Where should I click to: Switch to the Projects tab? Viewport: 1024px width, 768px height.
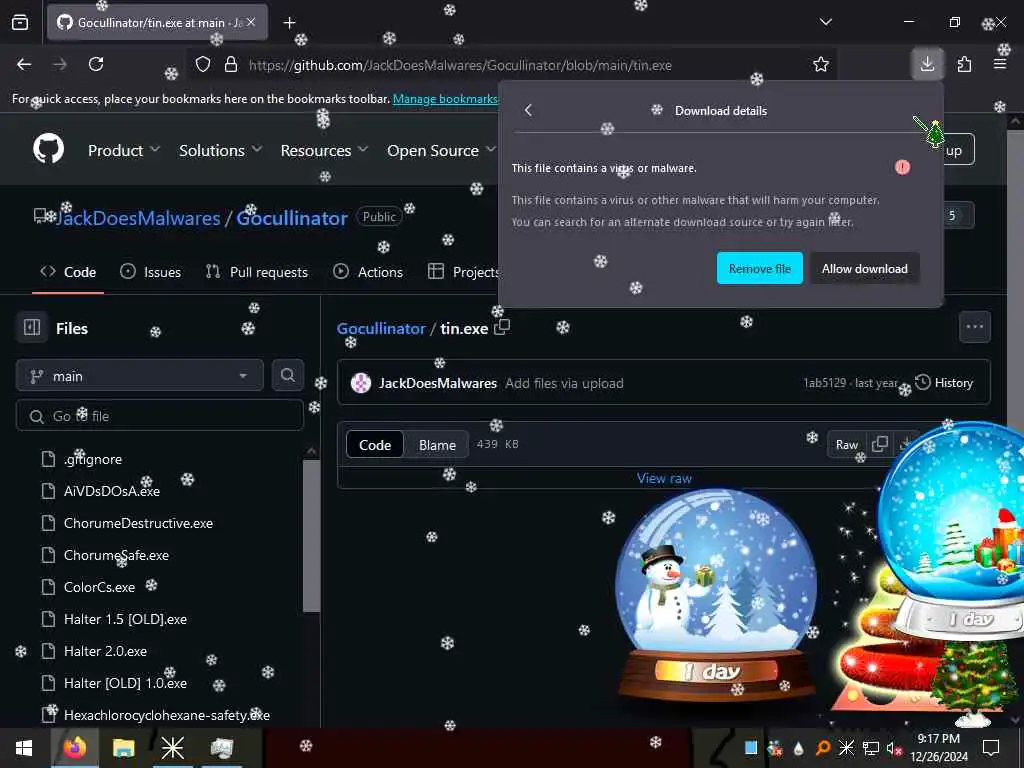coord(464,272)
